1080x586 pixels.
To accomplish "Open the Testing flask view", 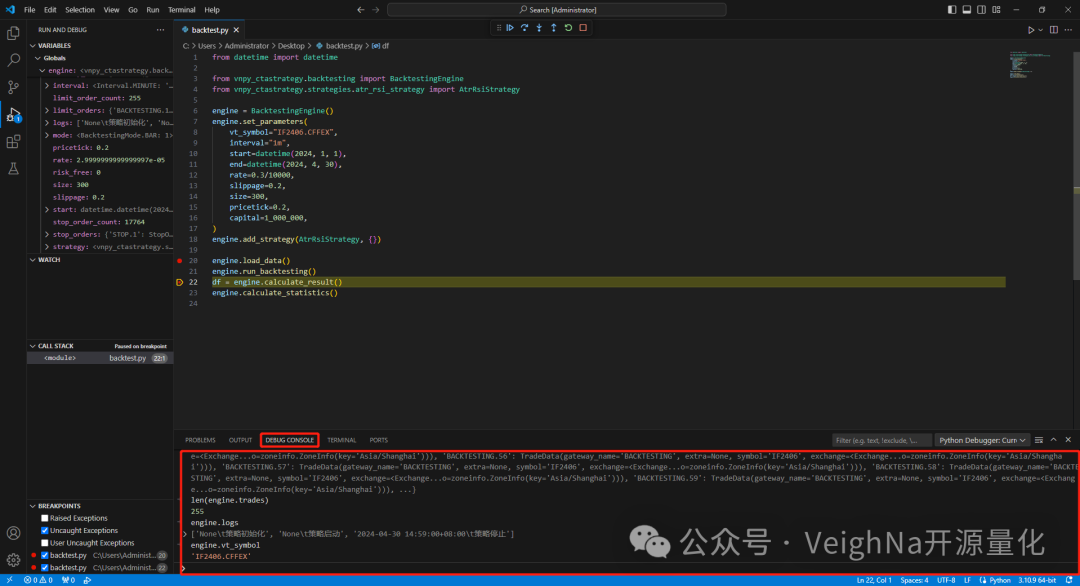I will 13,169.
